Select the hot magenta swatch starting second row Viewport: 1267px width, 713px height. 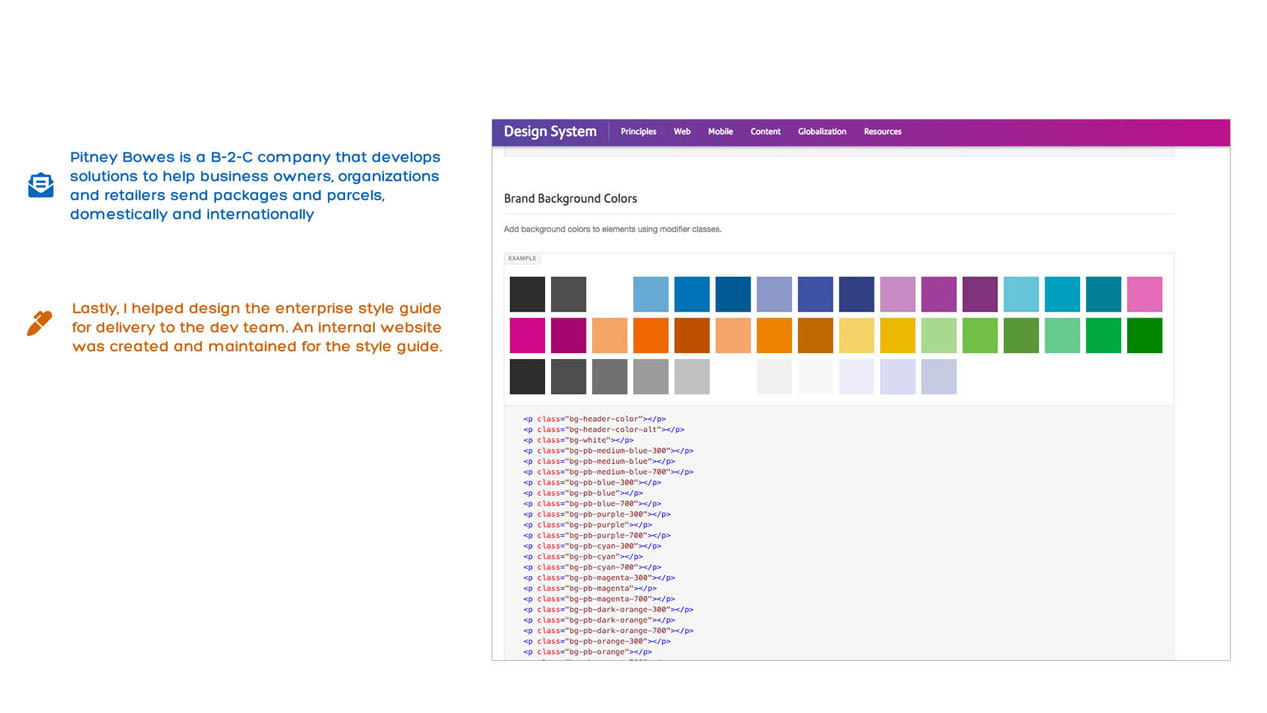pos(527,336)
